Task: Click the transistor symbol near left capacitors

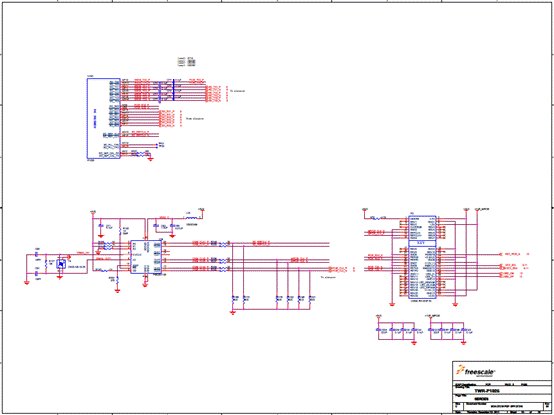Action: (x=61, y=264)
